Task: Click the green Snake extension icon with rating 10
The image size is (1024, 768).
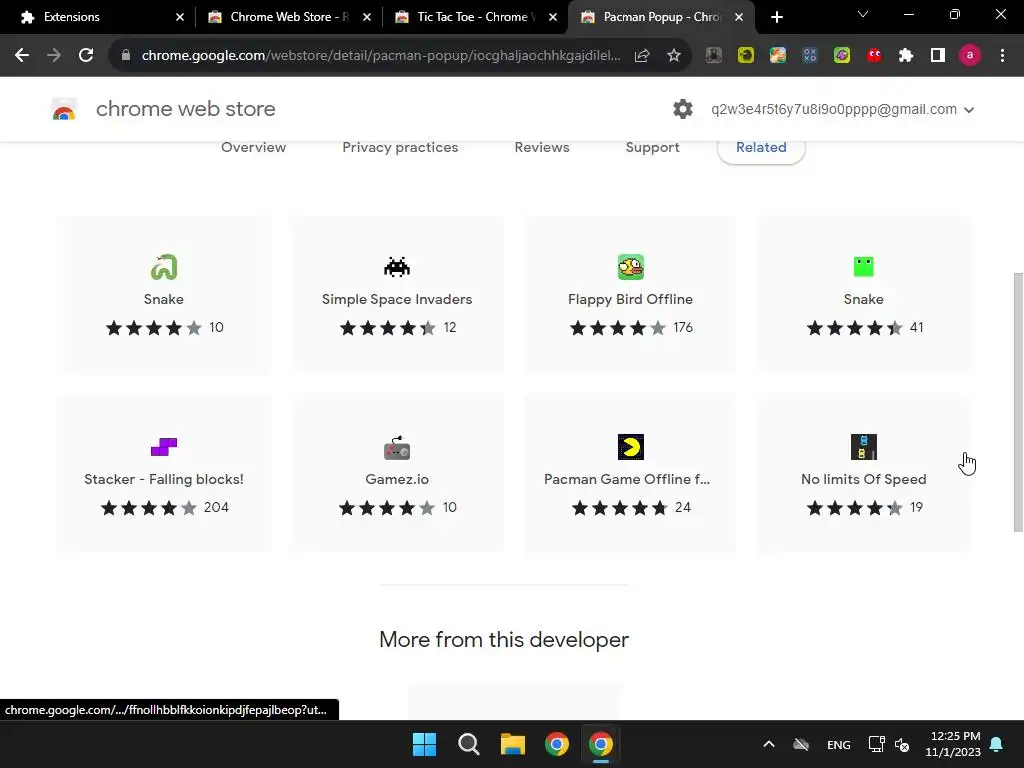Action: (x=164, y=267)
